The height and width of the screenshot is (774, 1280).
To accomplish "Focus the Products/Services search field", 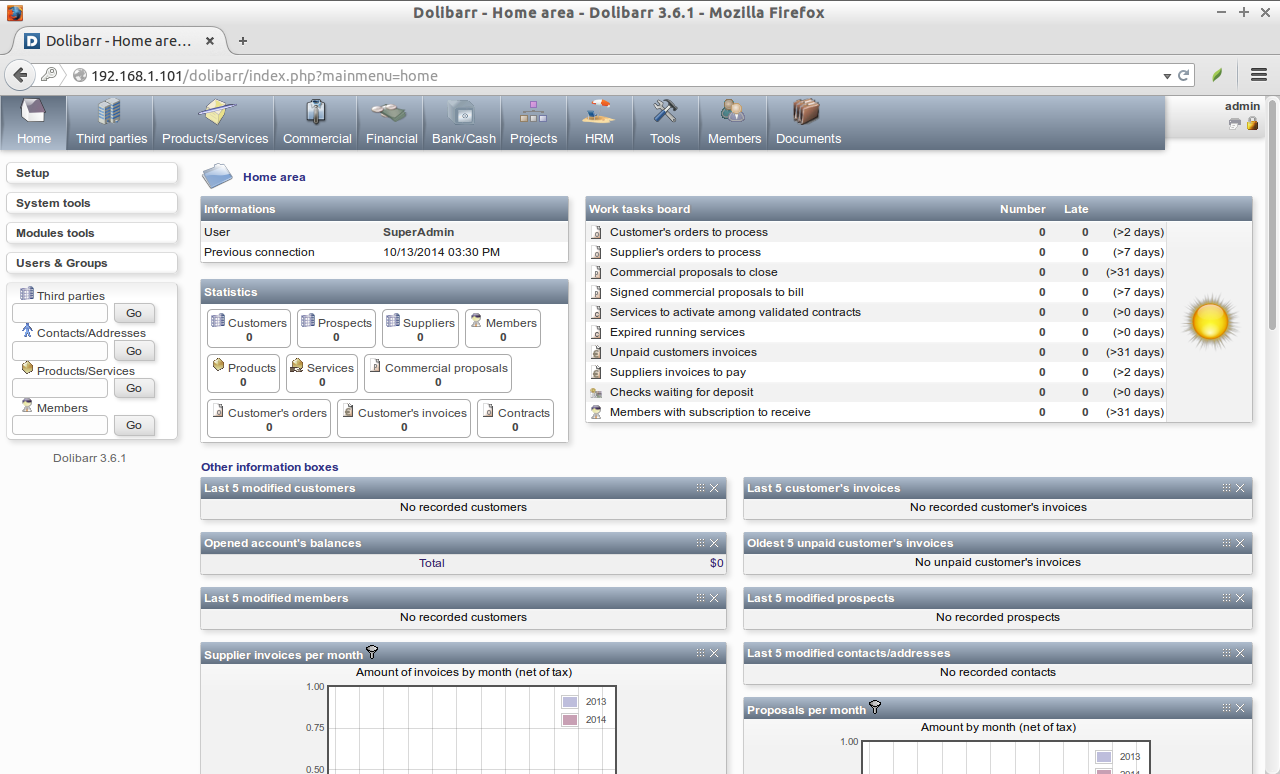I will click(x=60, y=388).
